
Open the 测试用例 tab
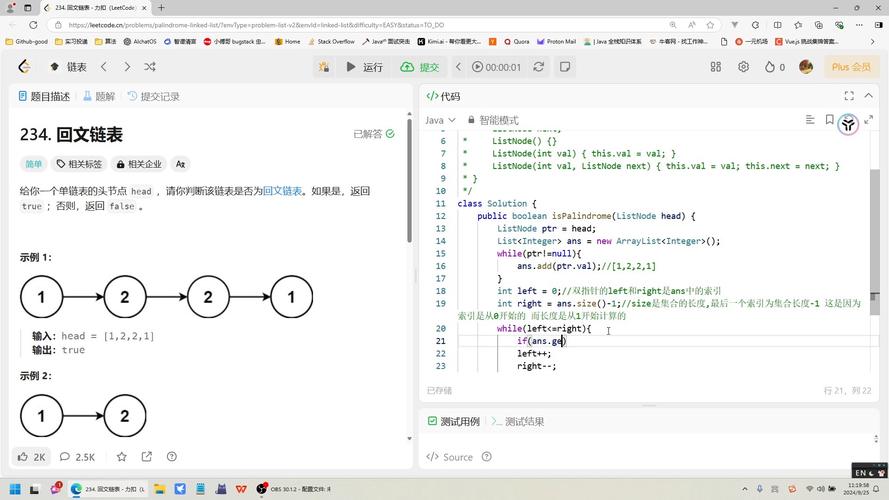click(x=454, y=422)
